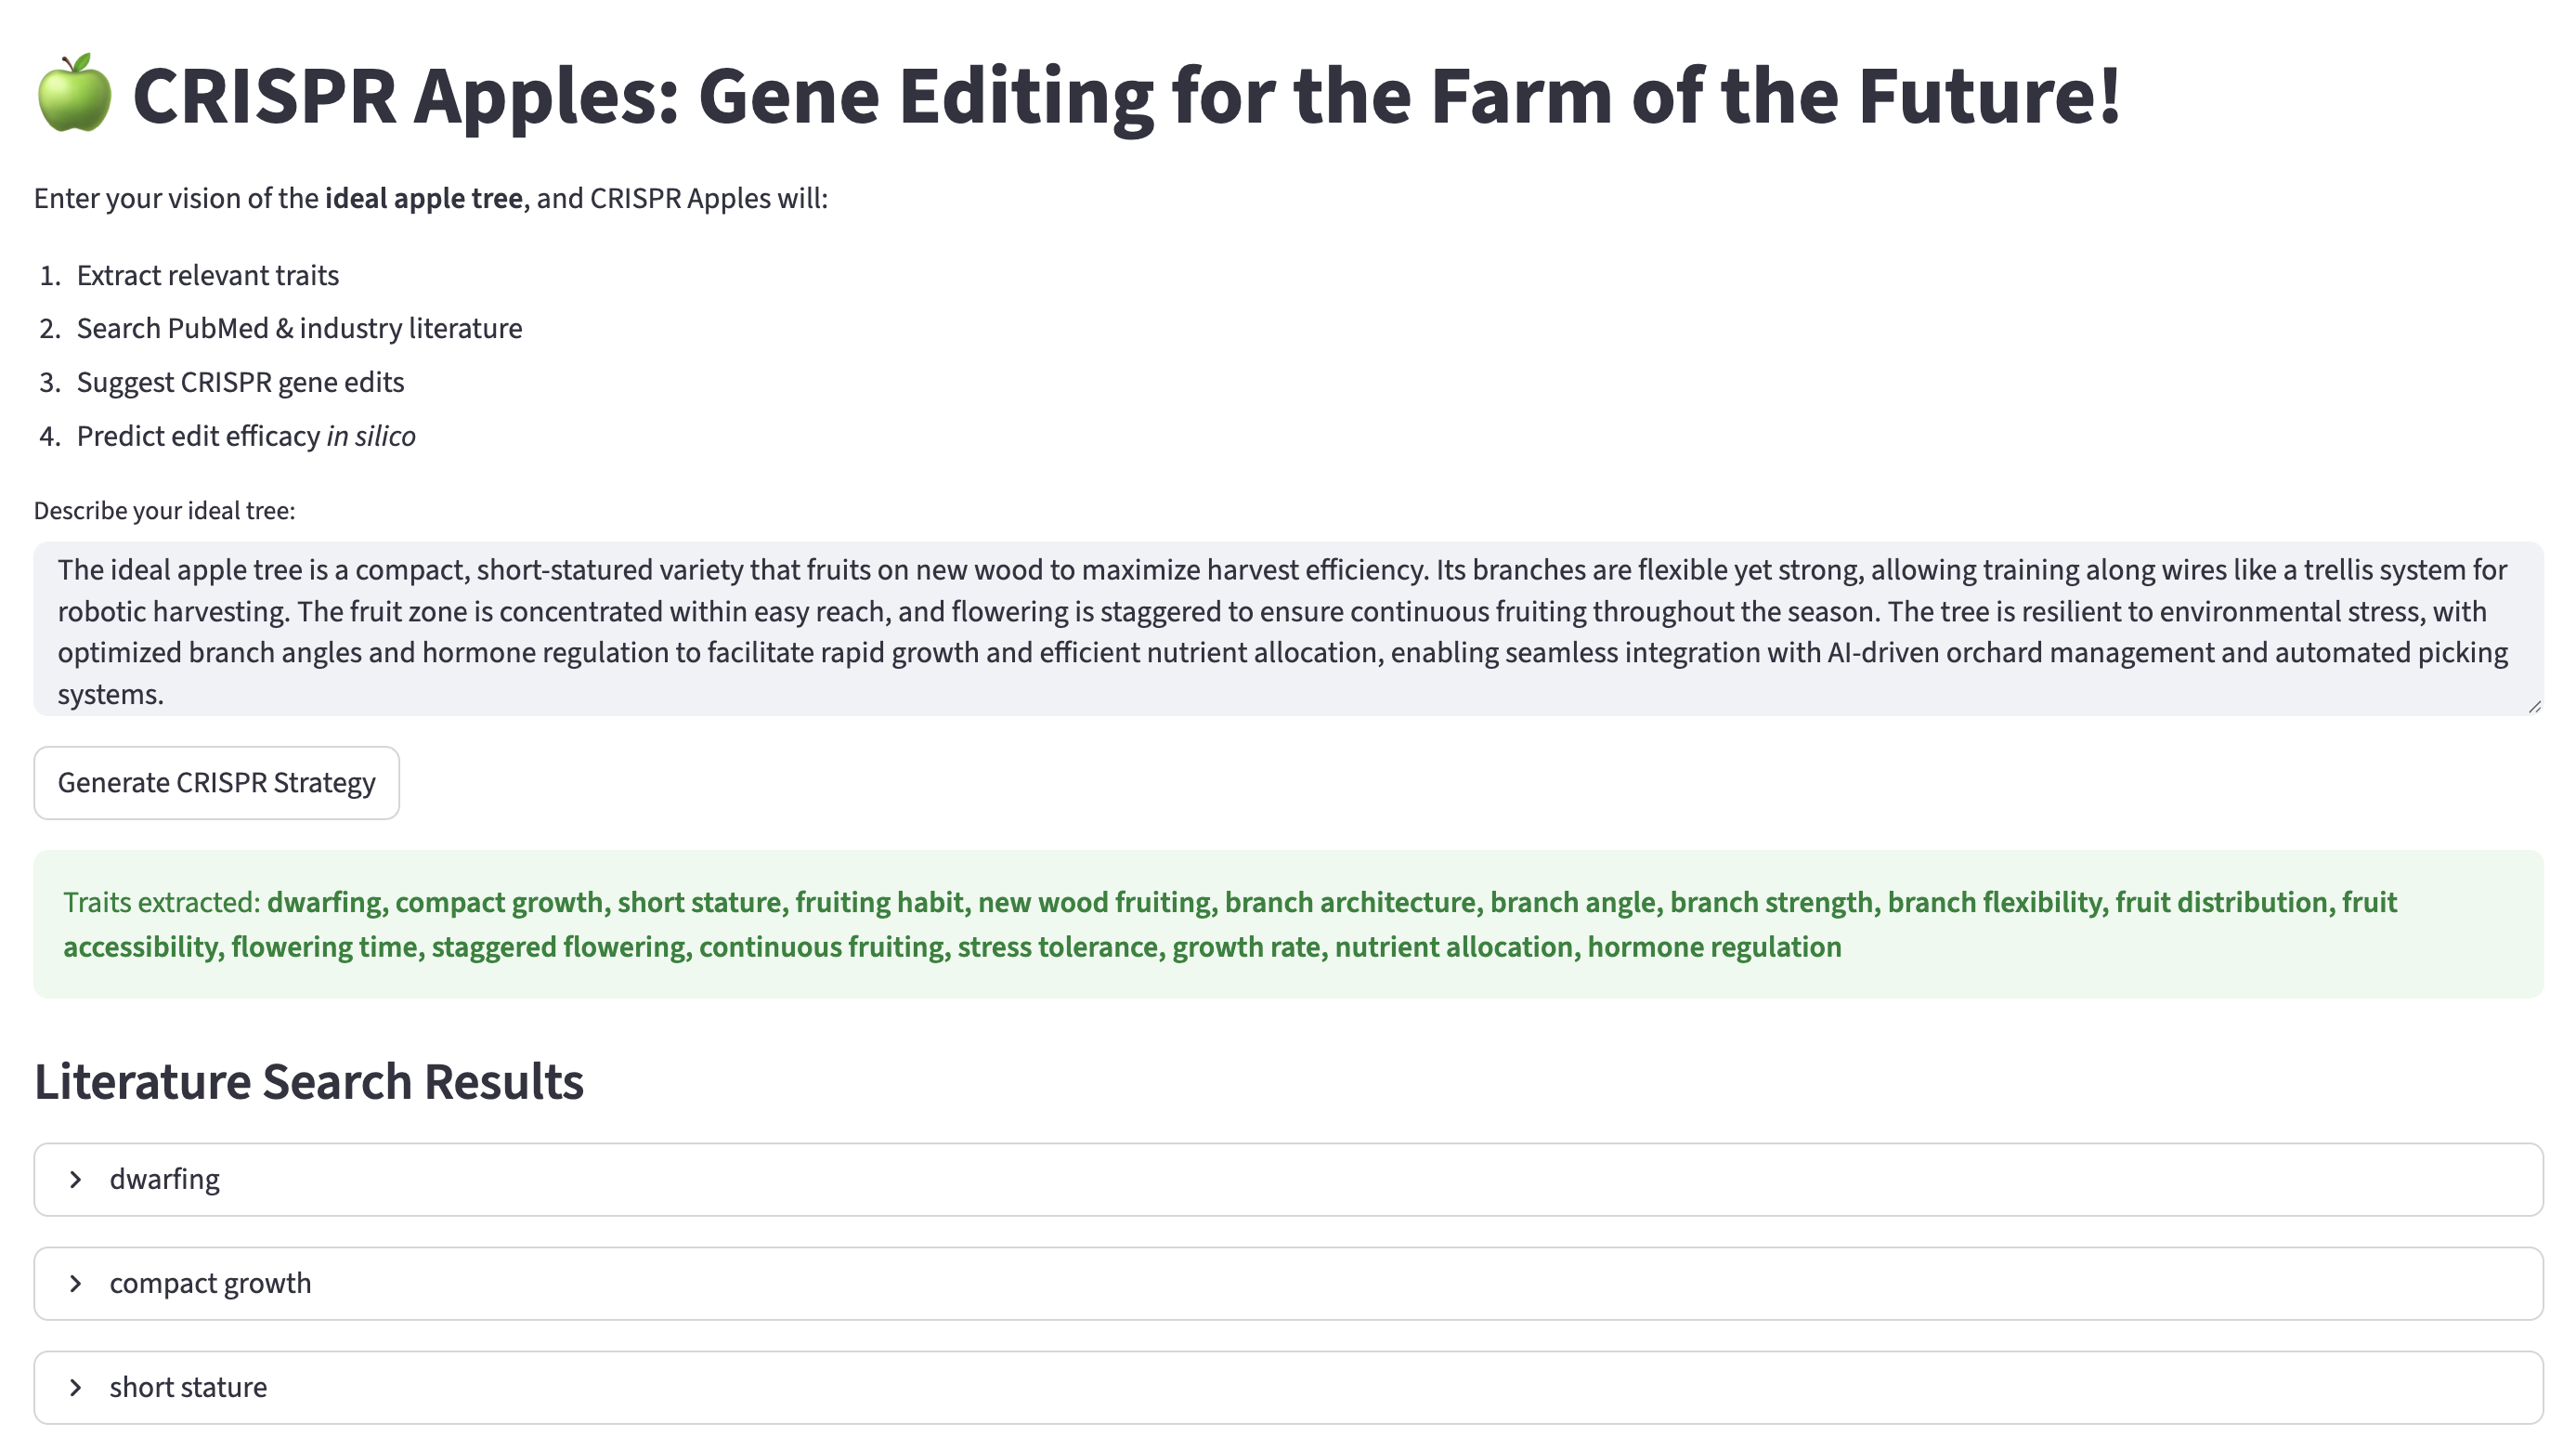
Task: Expand the short stature results by its label
Action: point(188,1388)
